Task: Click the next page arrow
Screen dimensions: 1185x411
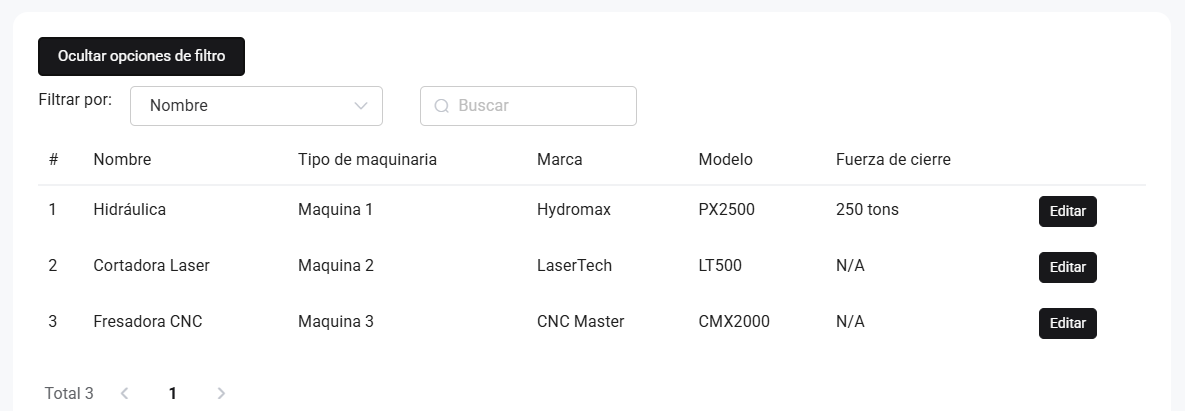Action: [221, 393]
